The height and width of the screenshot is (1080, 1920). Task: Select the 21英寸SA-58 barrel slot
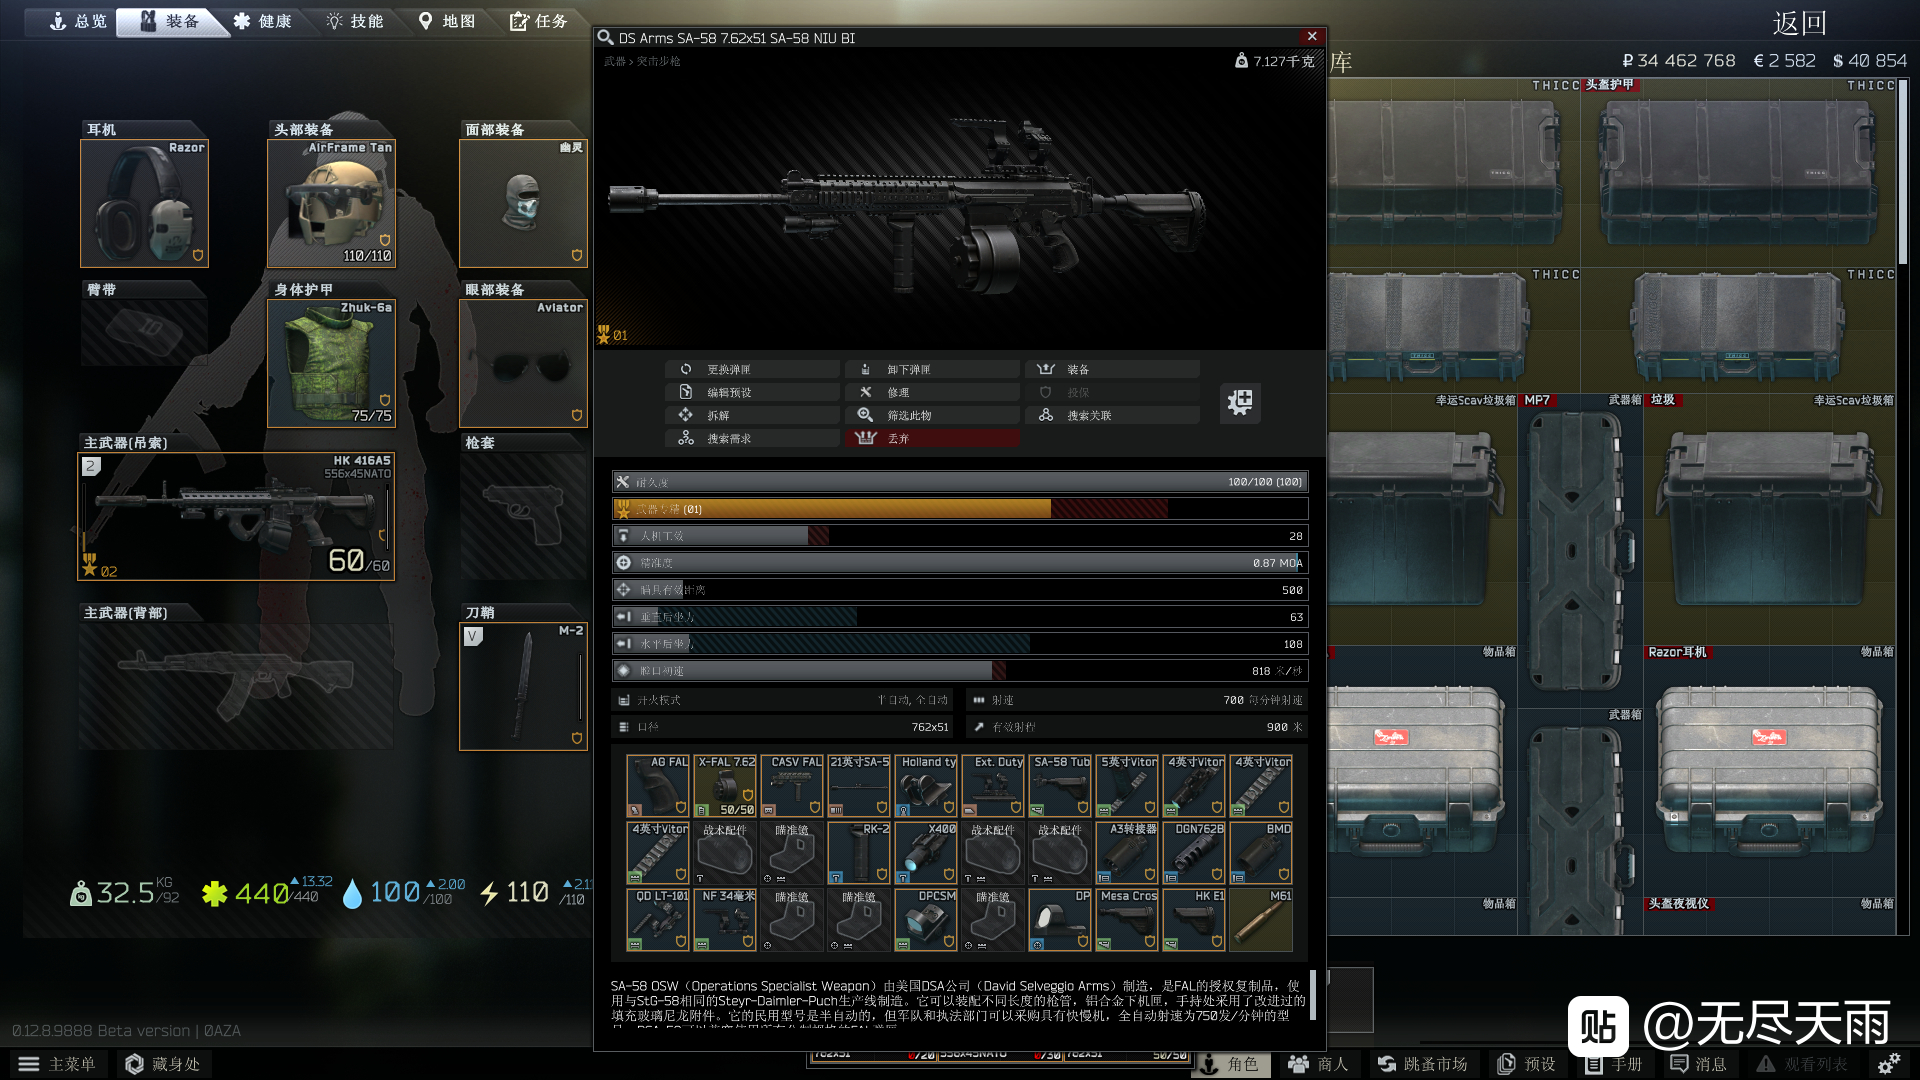click(x=859, y=786)
